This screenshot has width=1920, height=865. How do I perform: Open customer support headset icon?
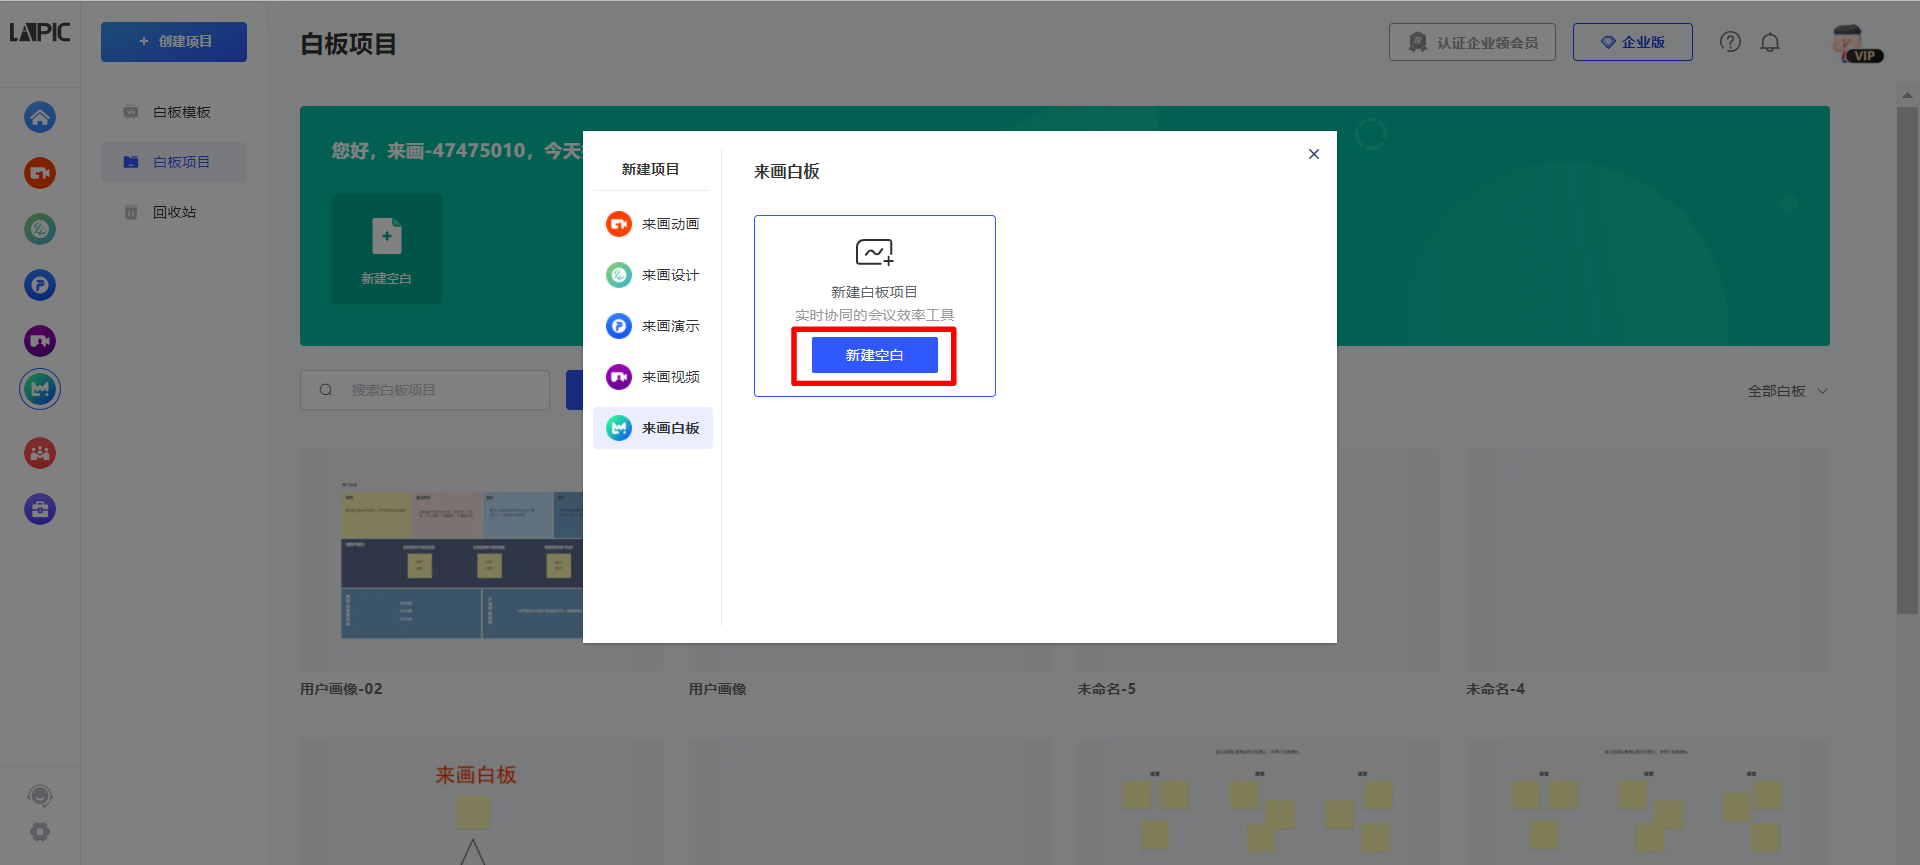pyautogui.click(x=40, y=796)
